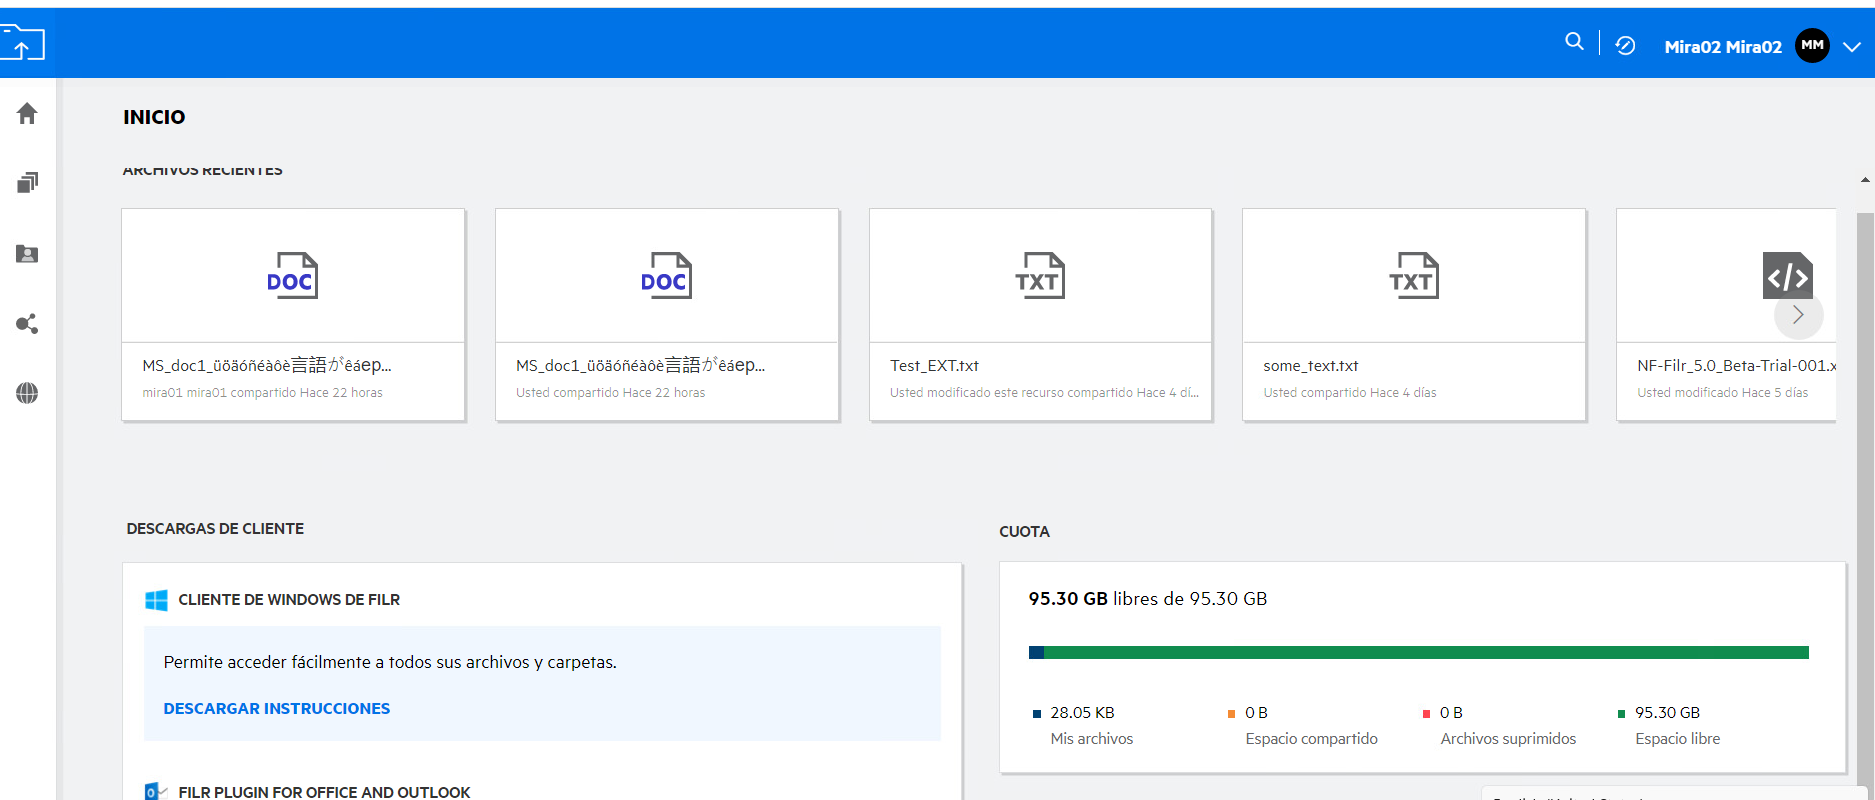Click the search magnifier icon
The height and width of the screenshot is (800, 1875).
coord(1574,42)
